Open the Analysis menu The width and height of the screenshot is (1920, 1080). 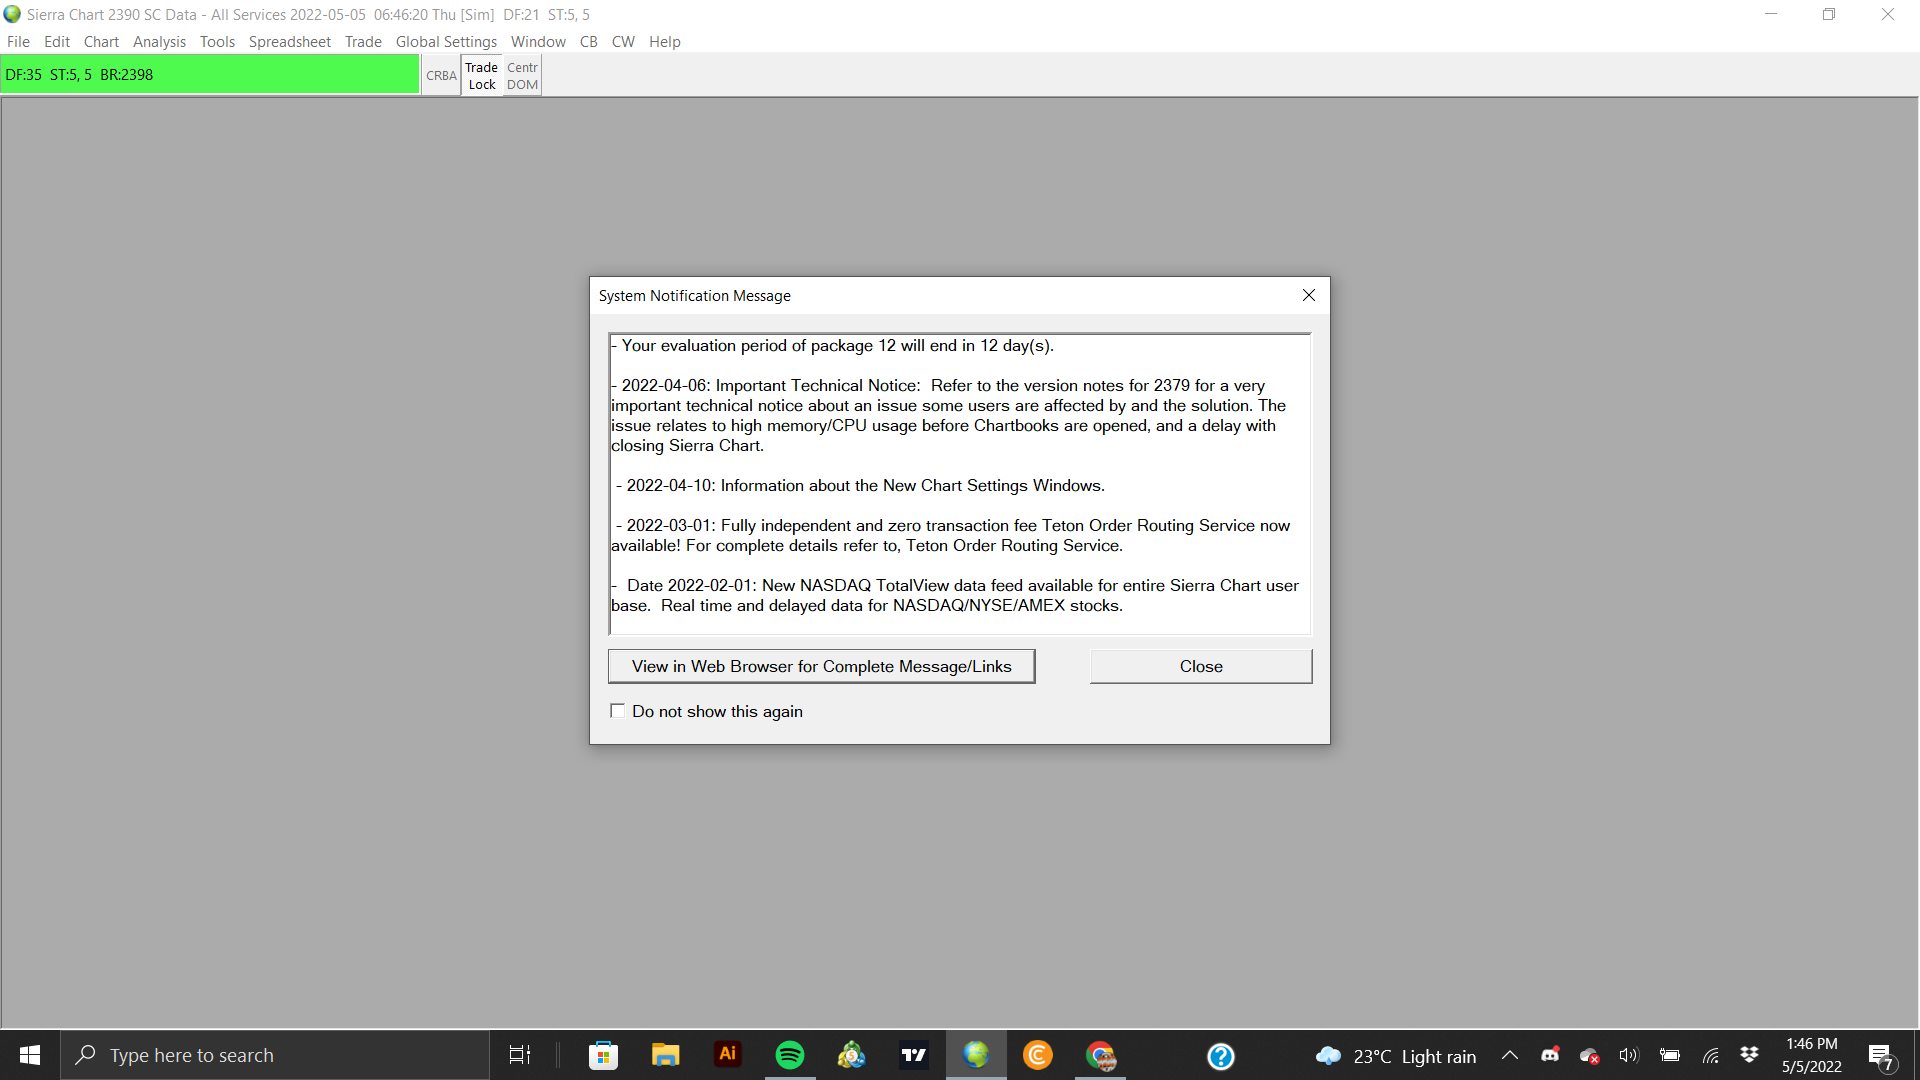159,42
